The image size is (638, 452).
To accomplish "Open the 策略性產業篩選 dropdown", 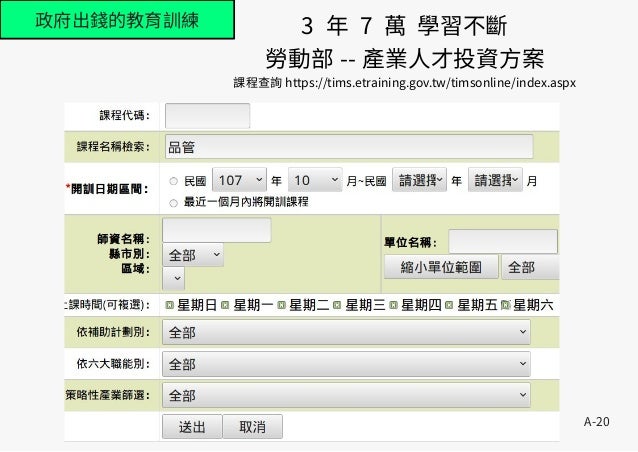I will [346, 395].
